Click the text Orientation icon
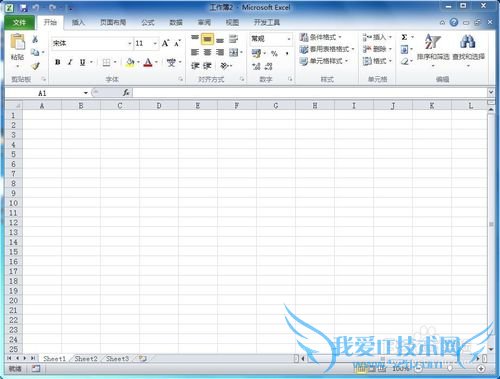This screenshot has height=379, width=500. pyautogui.click(x=224, y=65)
